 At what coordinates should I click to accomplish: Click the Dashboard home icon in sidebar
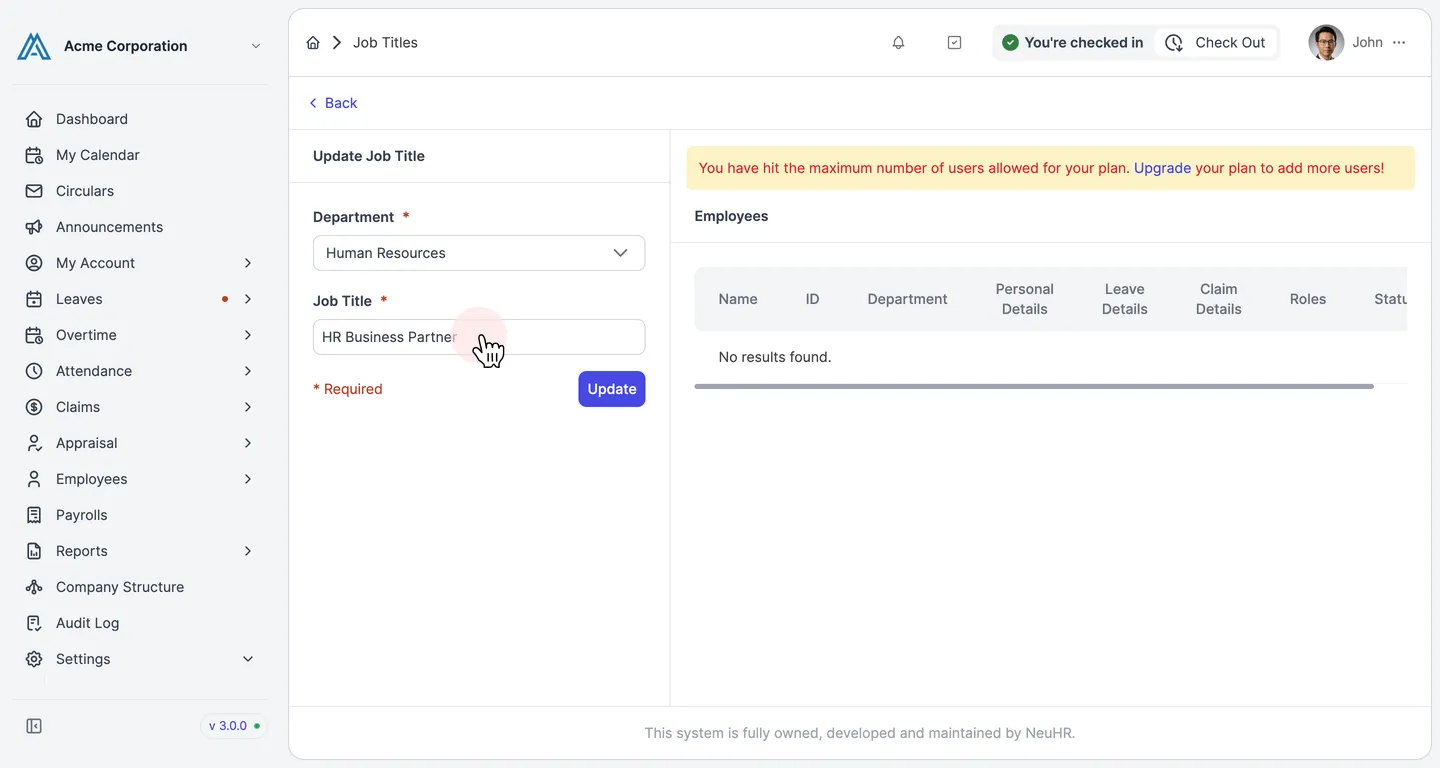coord(34,119)
